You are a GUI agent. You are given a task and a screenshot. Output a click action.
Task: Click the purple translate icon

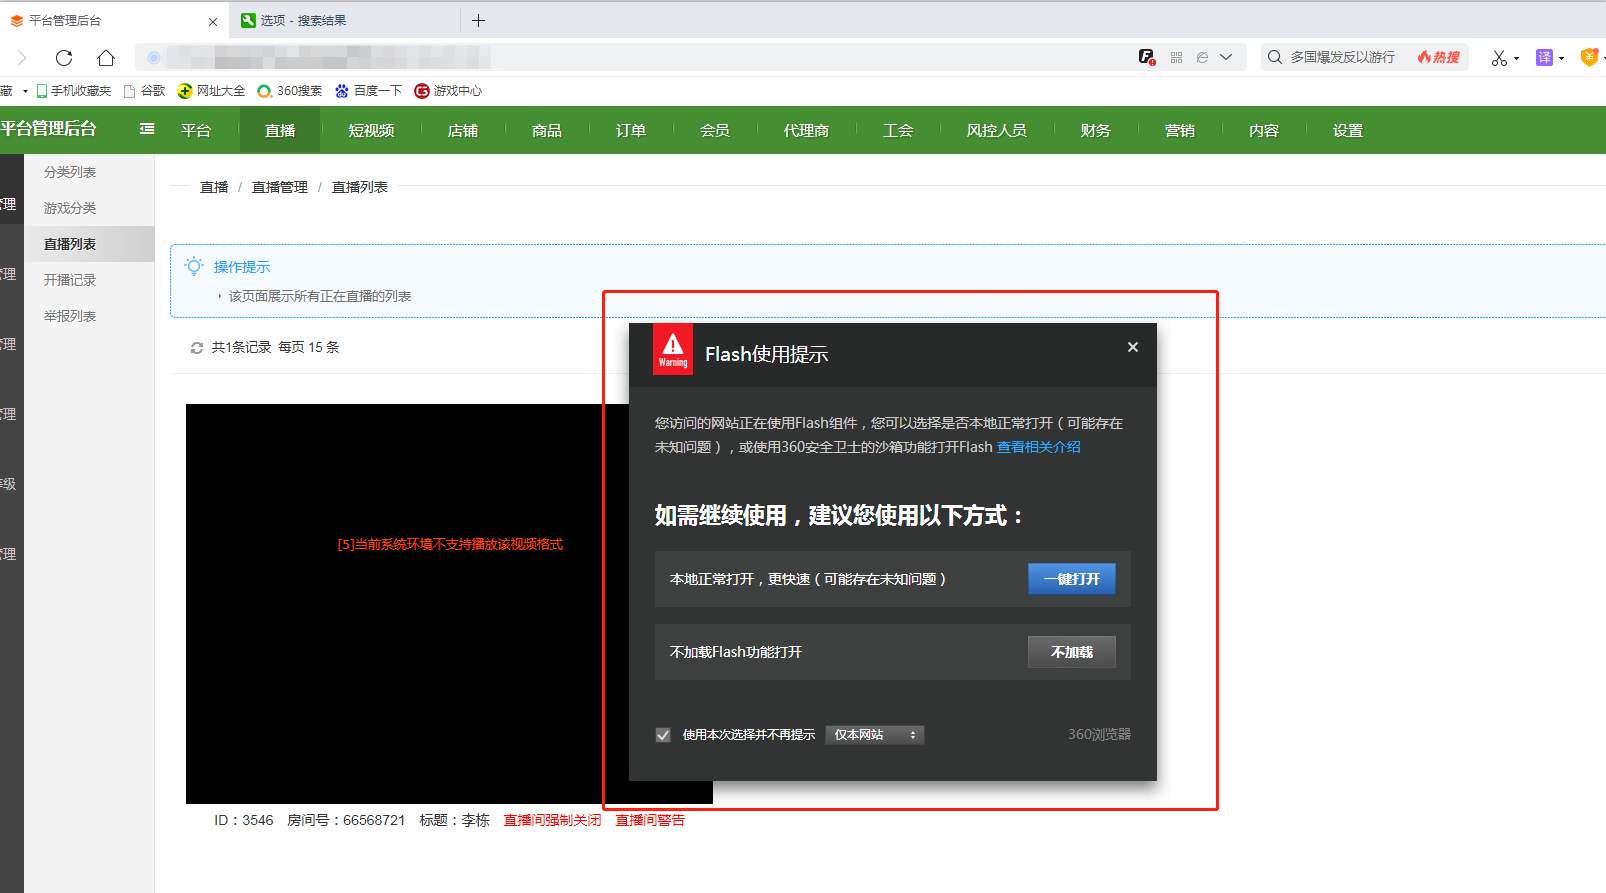[x=1544, y=58]
